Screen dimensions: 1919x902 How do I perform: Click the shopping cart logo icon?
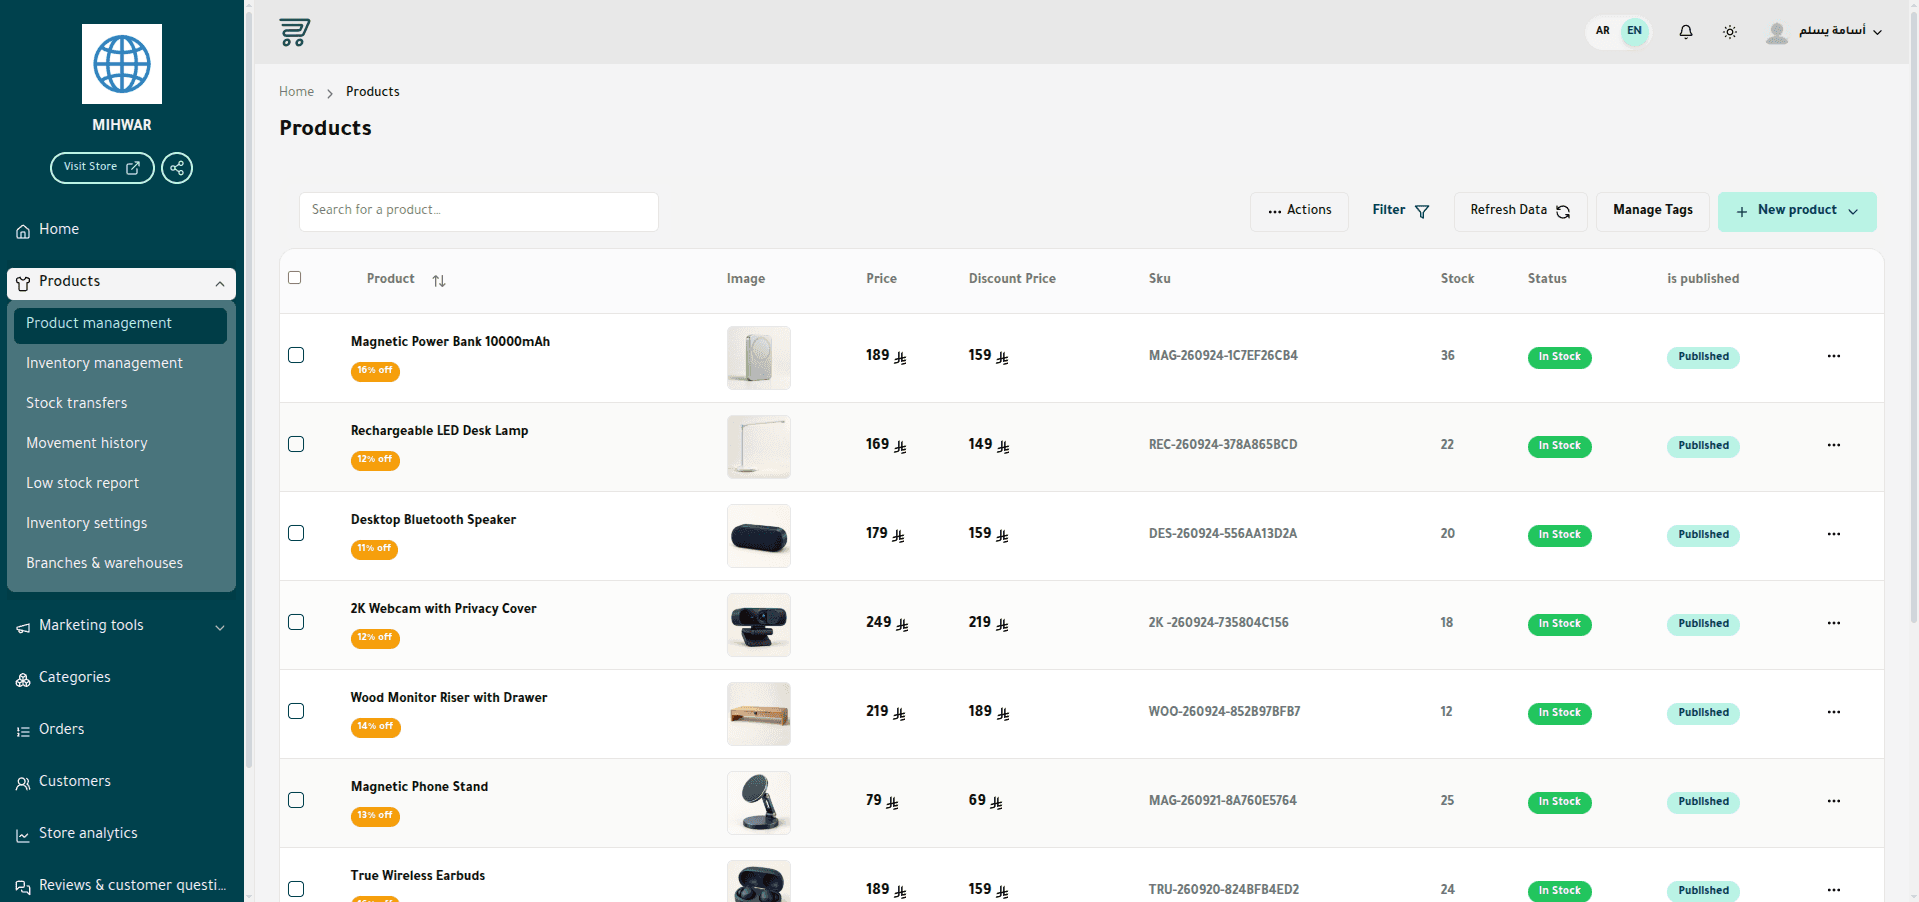[294, 32]
